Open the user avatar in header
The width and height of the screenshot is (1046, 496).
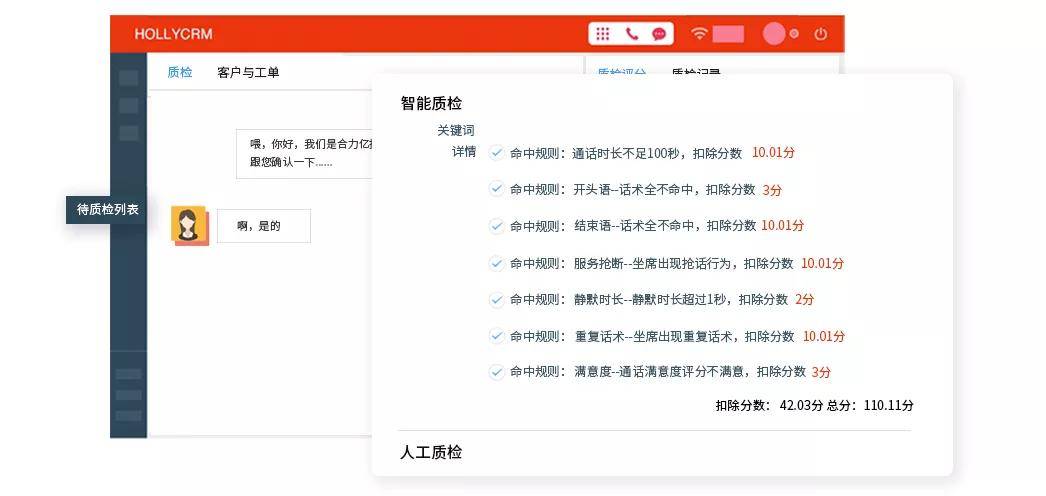coord(773,34)
